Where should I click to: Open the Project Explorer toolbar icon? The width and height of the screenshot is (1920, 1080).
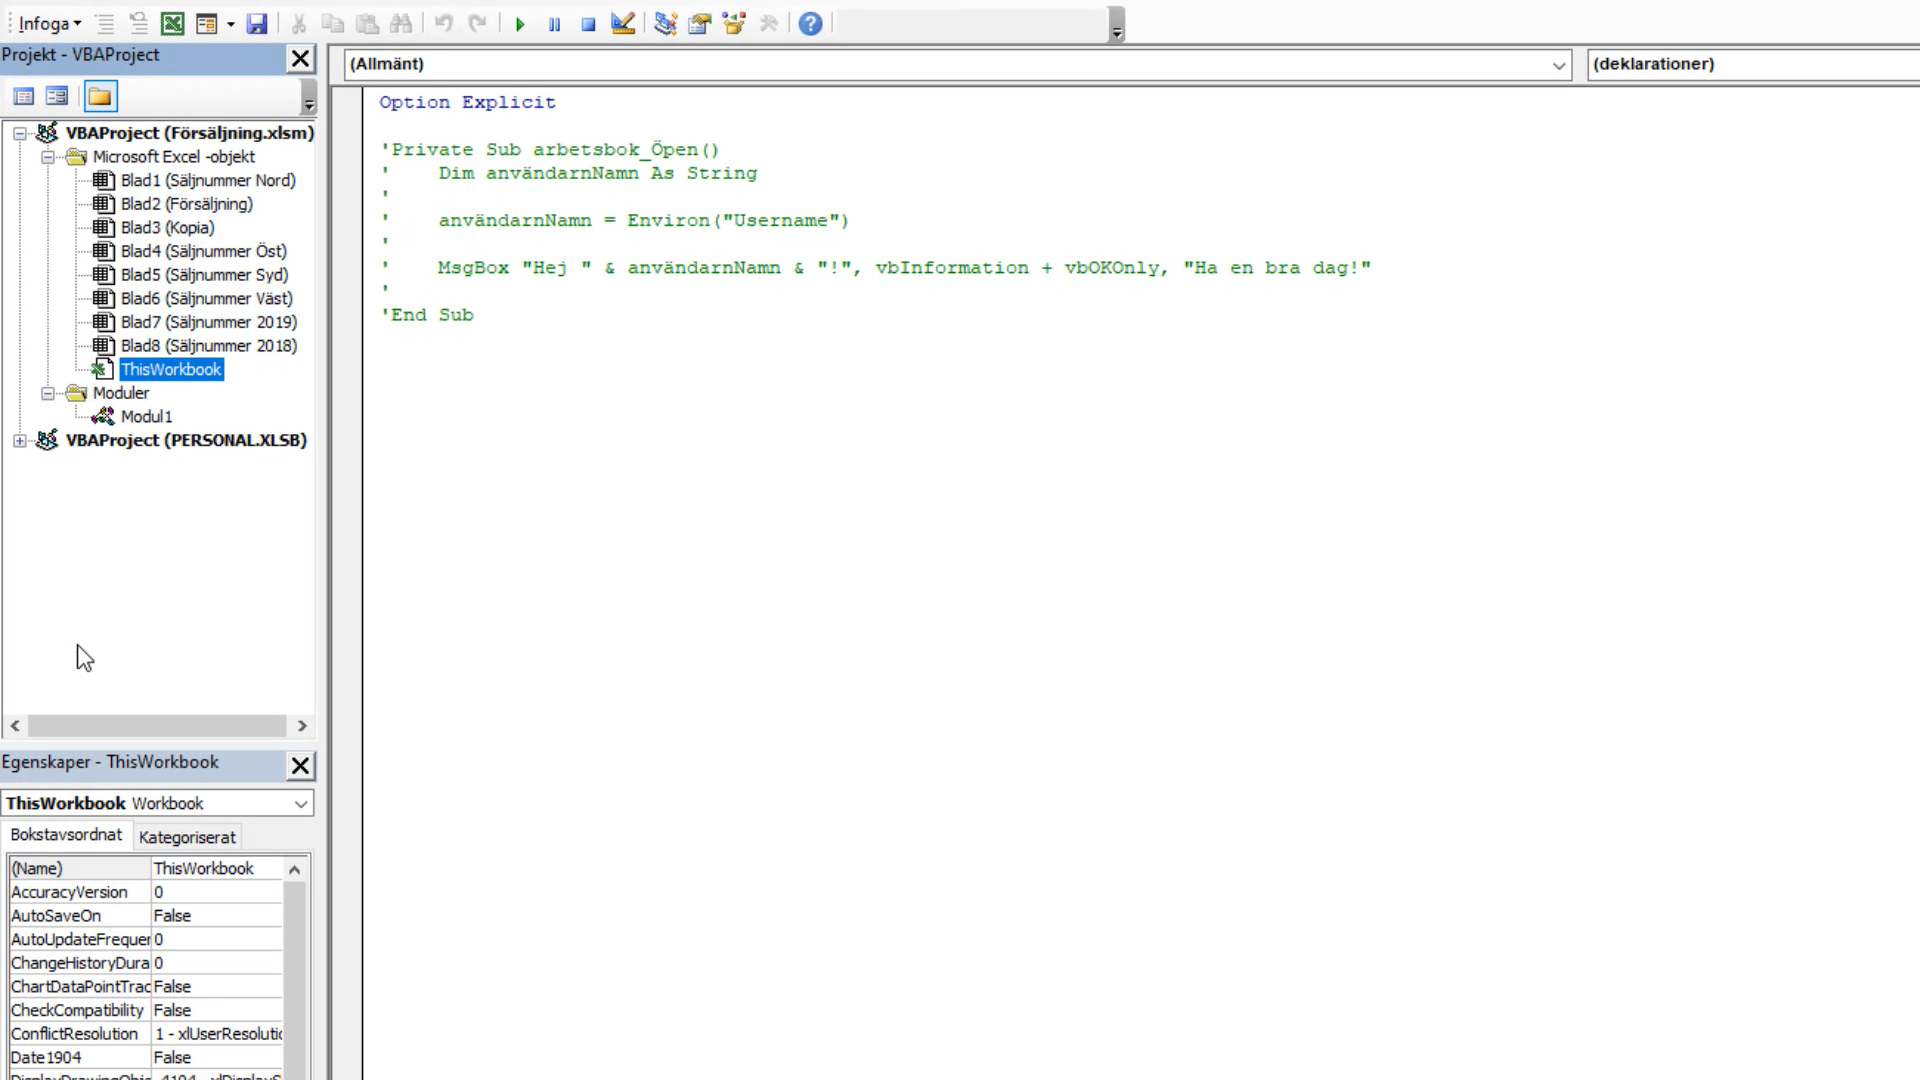(665, 23)
